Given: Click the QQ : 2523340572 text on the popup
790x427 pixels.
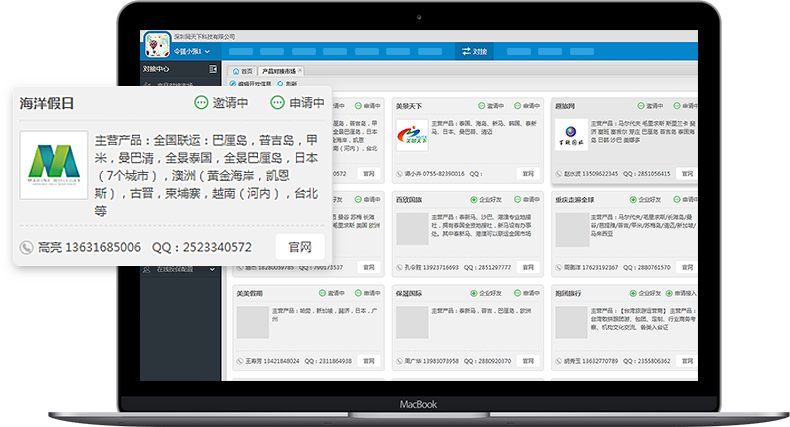Looking at the screenshot, I should pos(202,247).
